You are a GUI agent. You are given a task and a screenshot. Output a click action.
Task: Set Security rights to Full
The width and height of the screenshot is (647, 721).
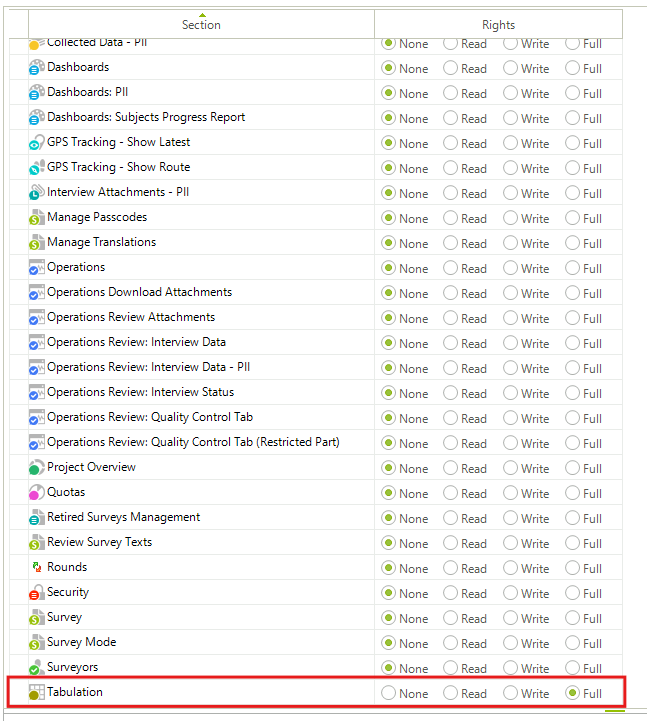572,593
